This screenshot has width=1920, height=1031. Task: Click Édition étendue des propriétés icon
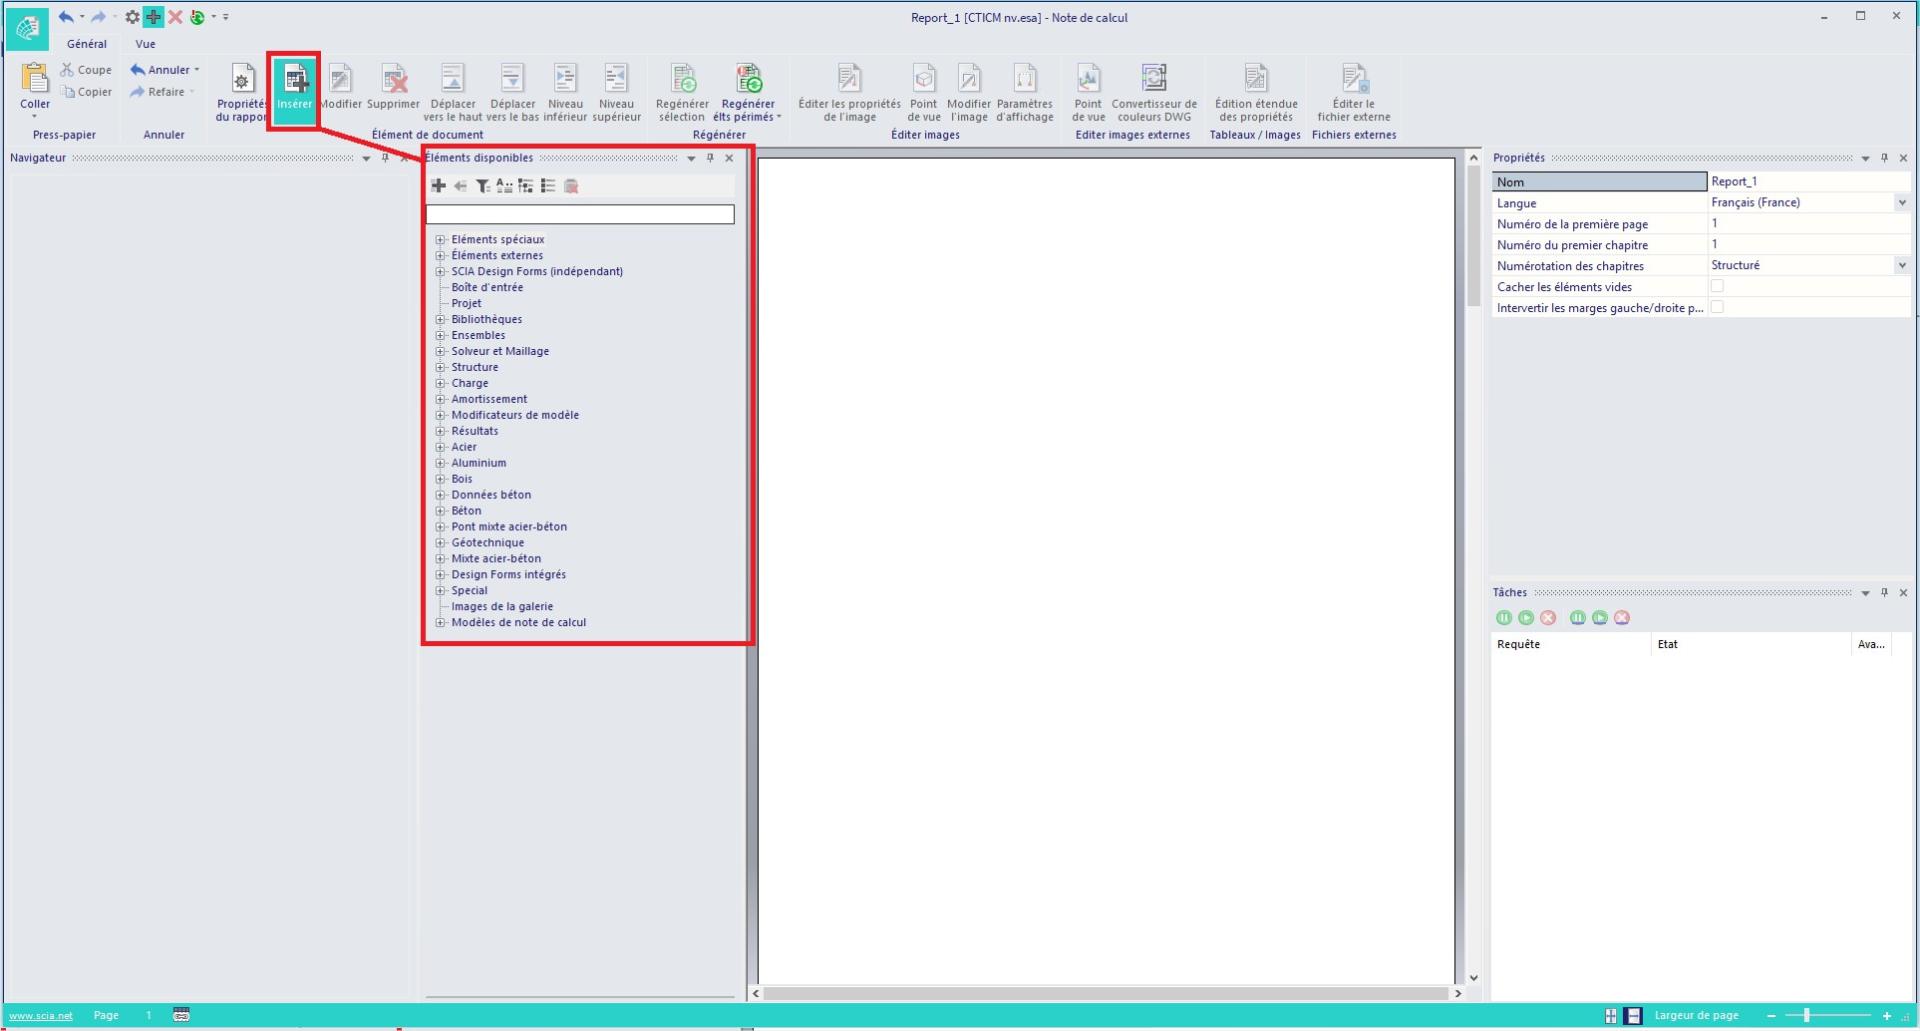point(1255,80)
